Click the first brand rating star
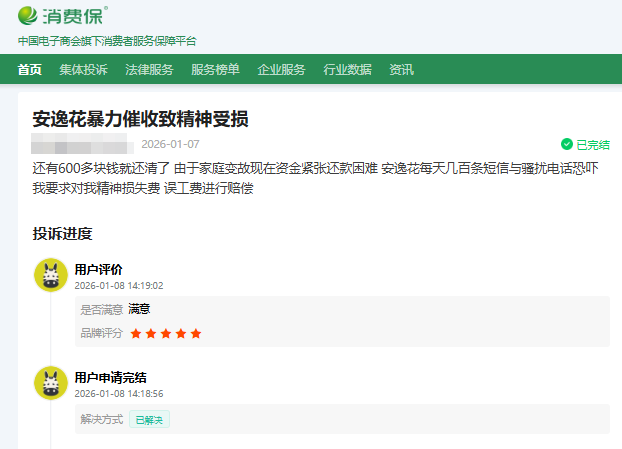The width and height of the screenshot is (622, 449). (136, 333)
